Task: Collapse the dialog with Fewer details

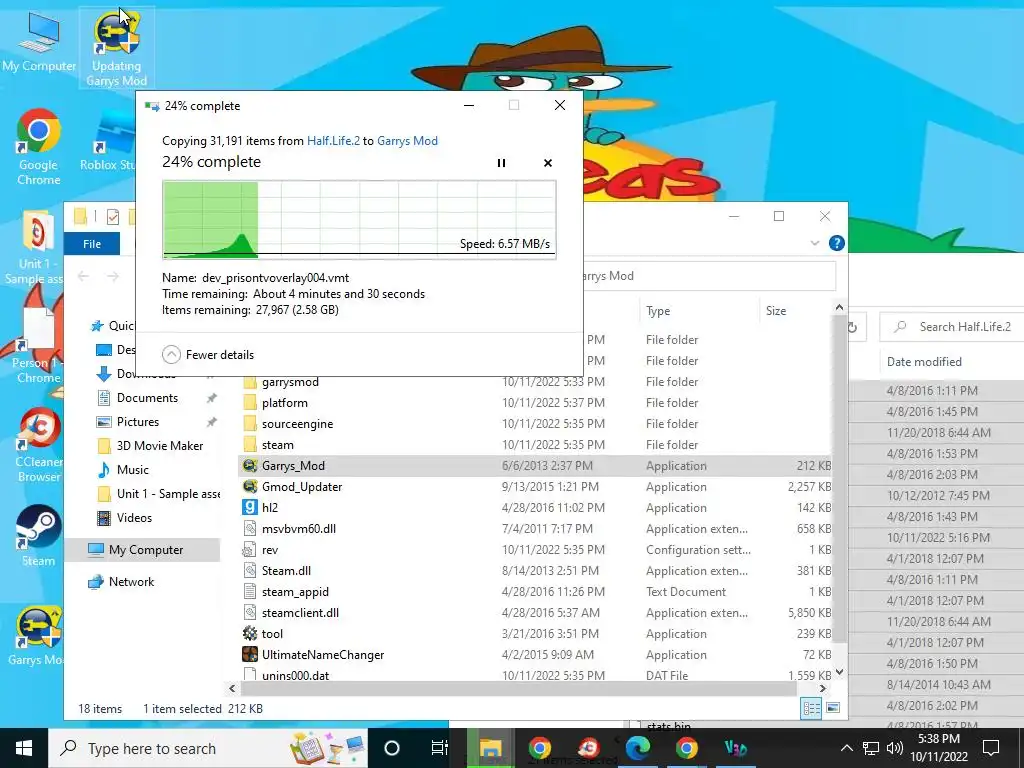Action: pyautogui.click(x=208, y=355)
